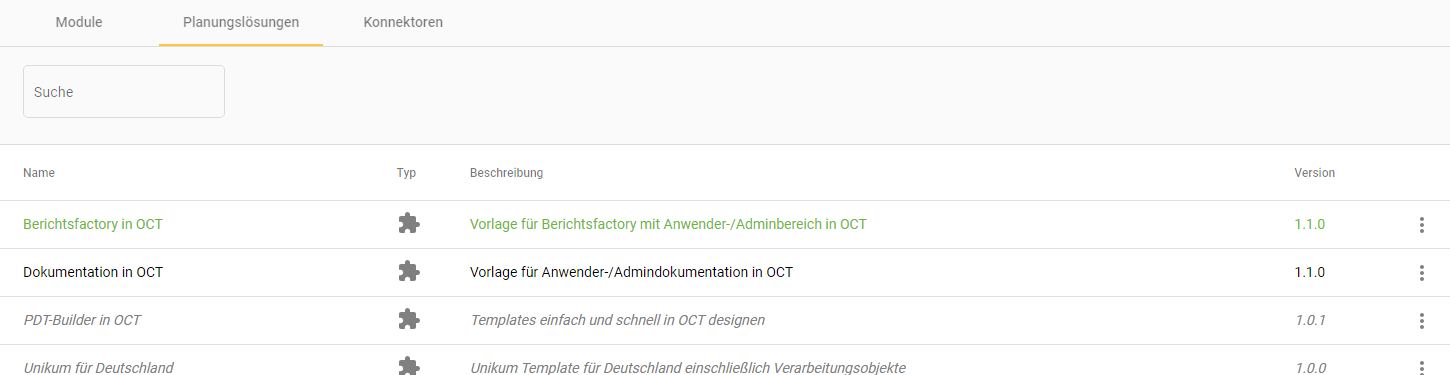This screenshot has width=1450, height=375.
Task: Open three-dot menu for Dokumentation row
Action: tap(1421, 273)
